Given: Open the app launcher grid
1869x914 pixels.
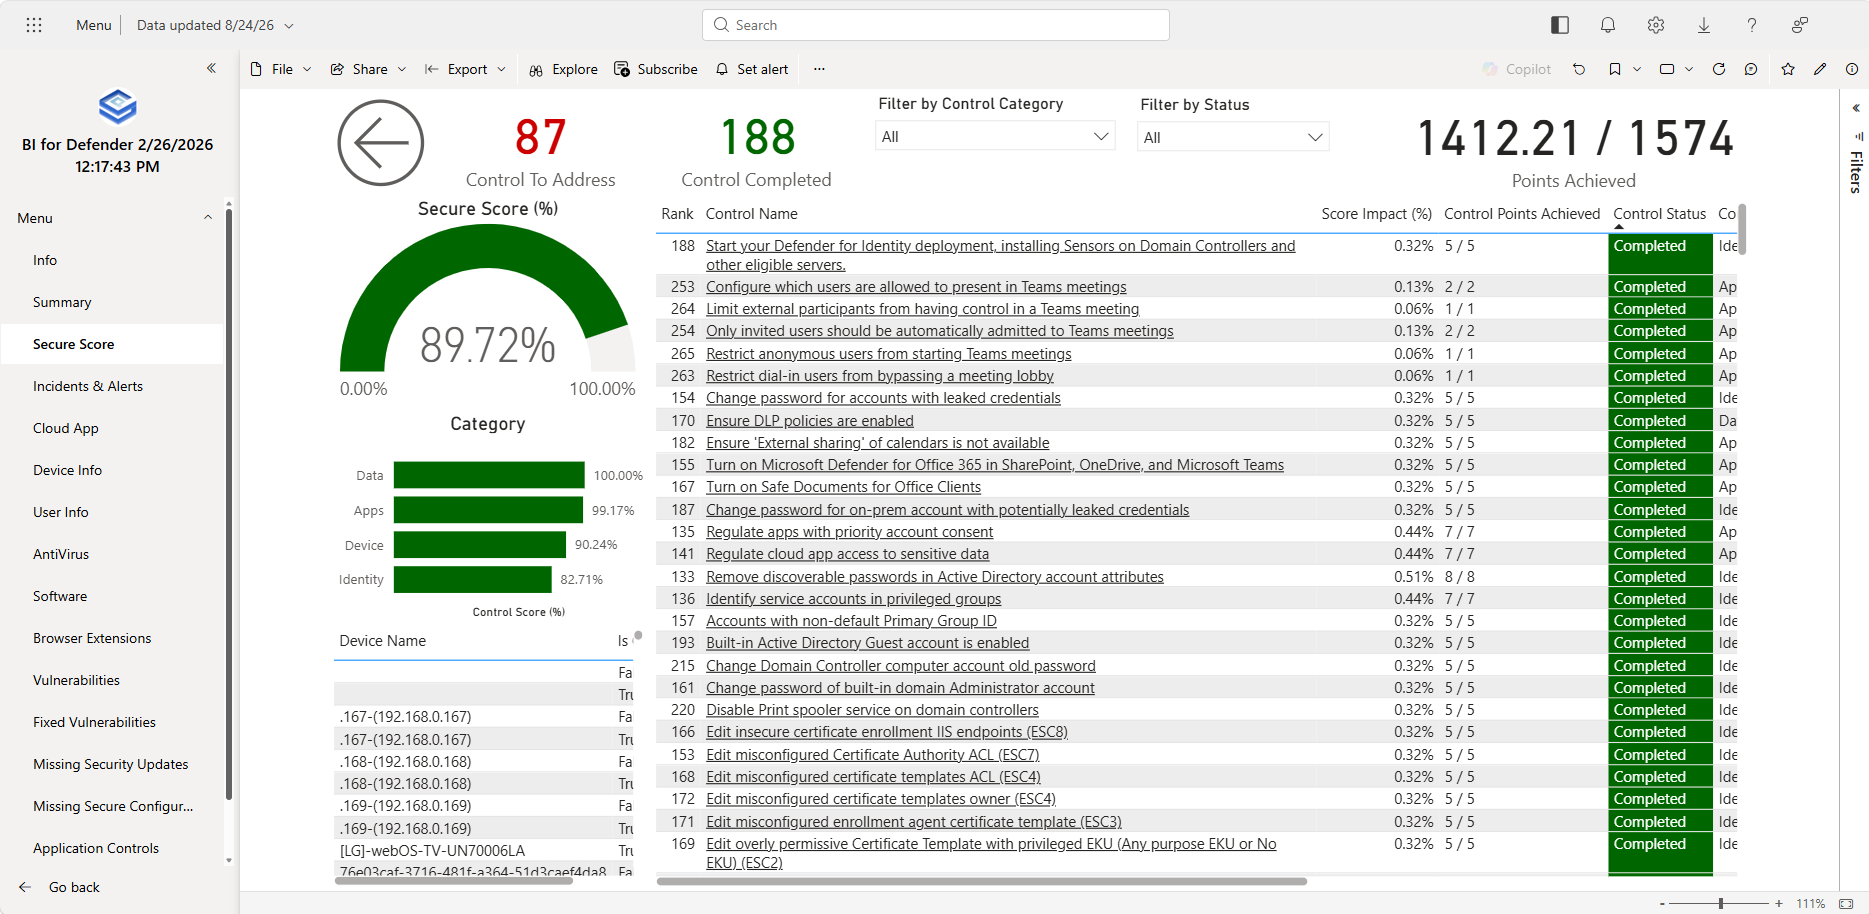Looking at the screenshot, I should click(x=34, y=25).
